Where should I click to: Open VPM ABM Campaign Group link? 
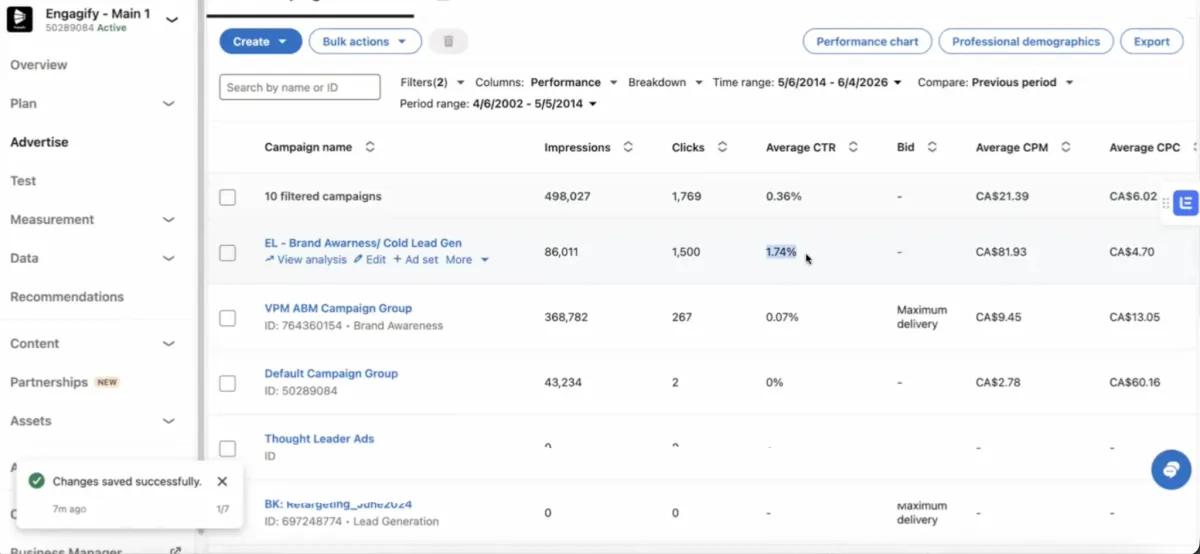[x=338, y=308]
